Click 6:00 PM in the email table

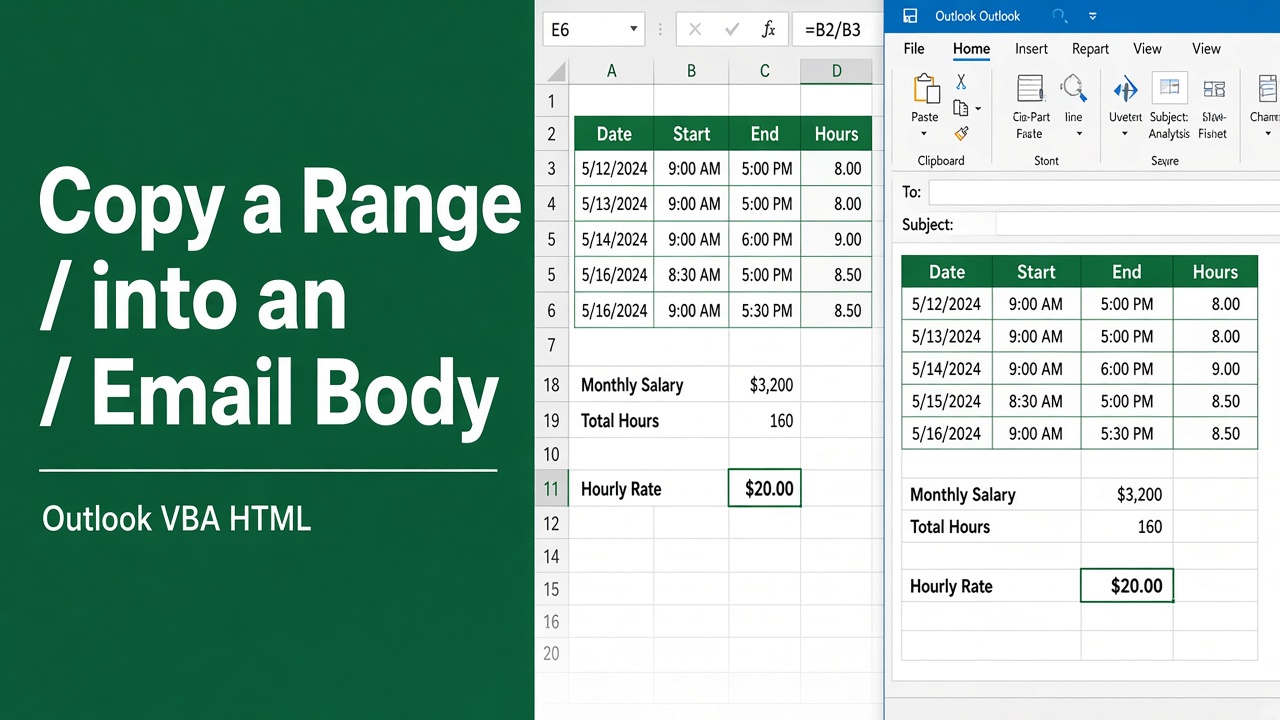tap(1127, 369)
